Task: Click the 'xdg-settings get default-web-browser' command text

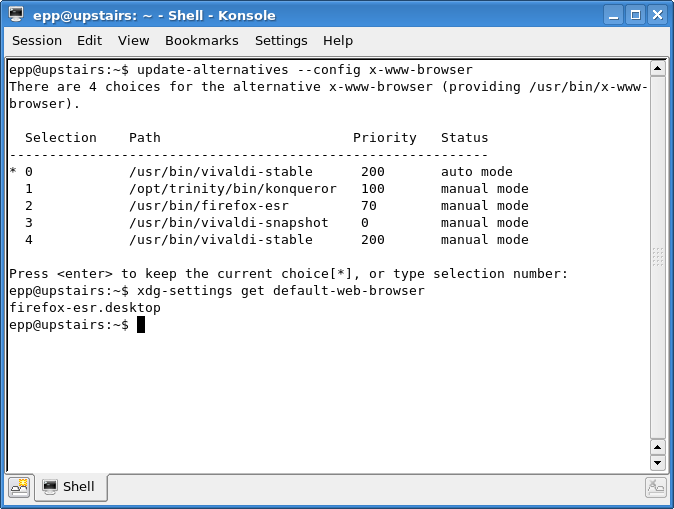Action: [281, 291]
